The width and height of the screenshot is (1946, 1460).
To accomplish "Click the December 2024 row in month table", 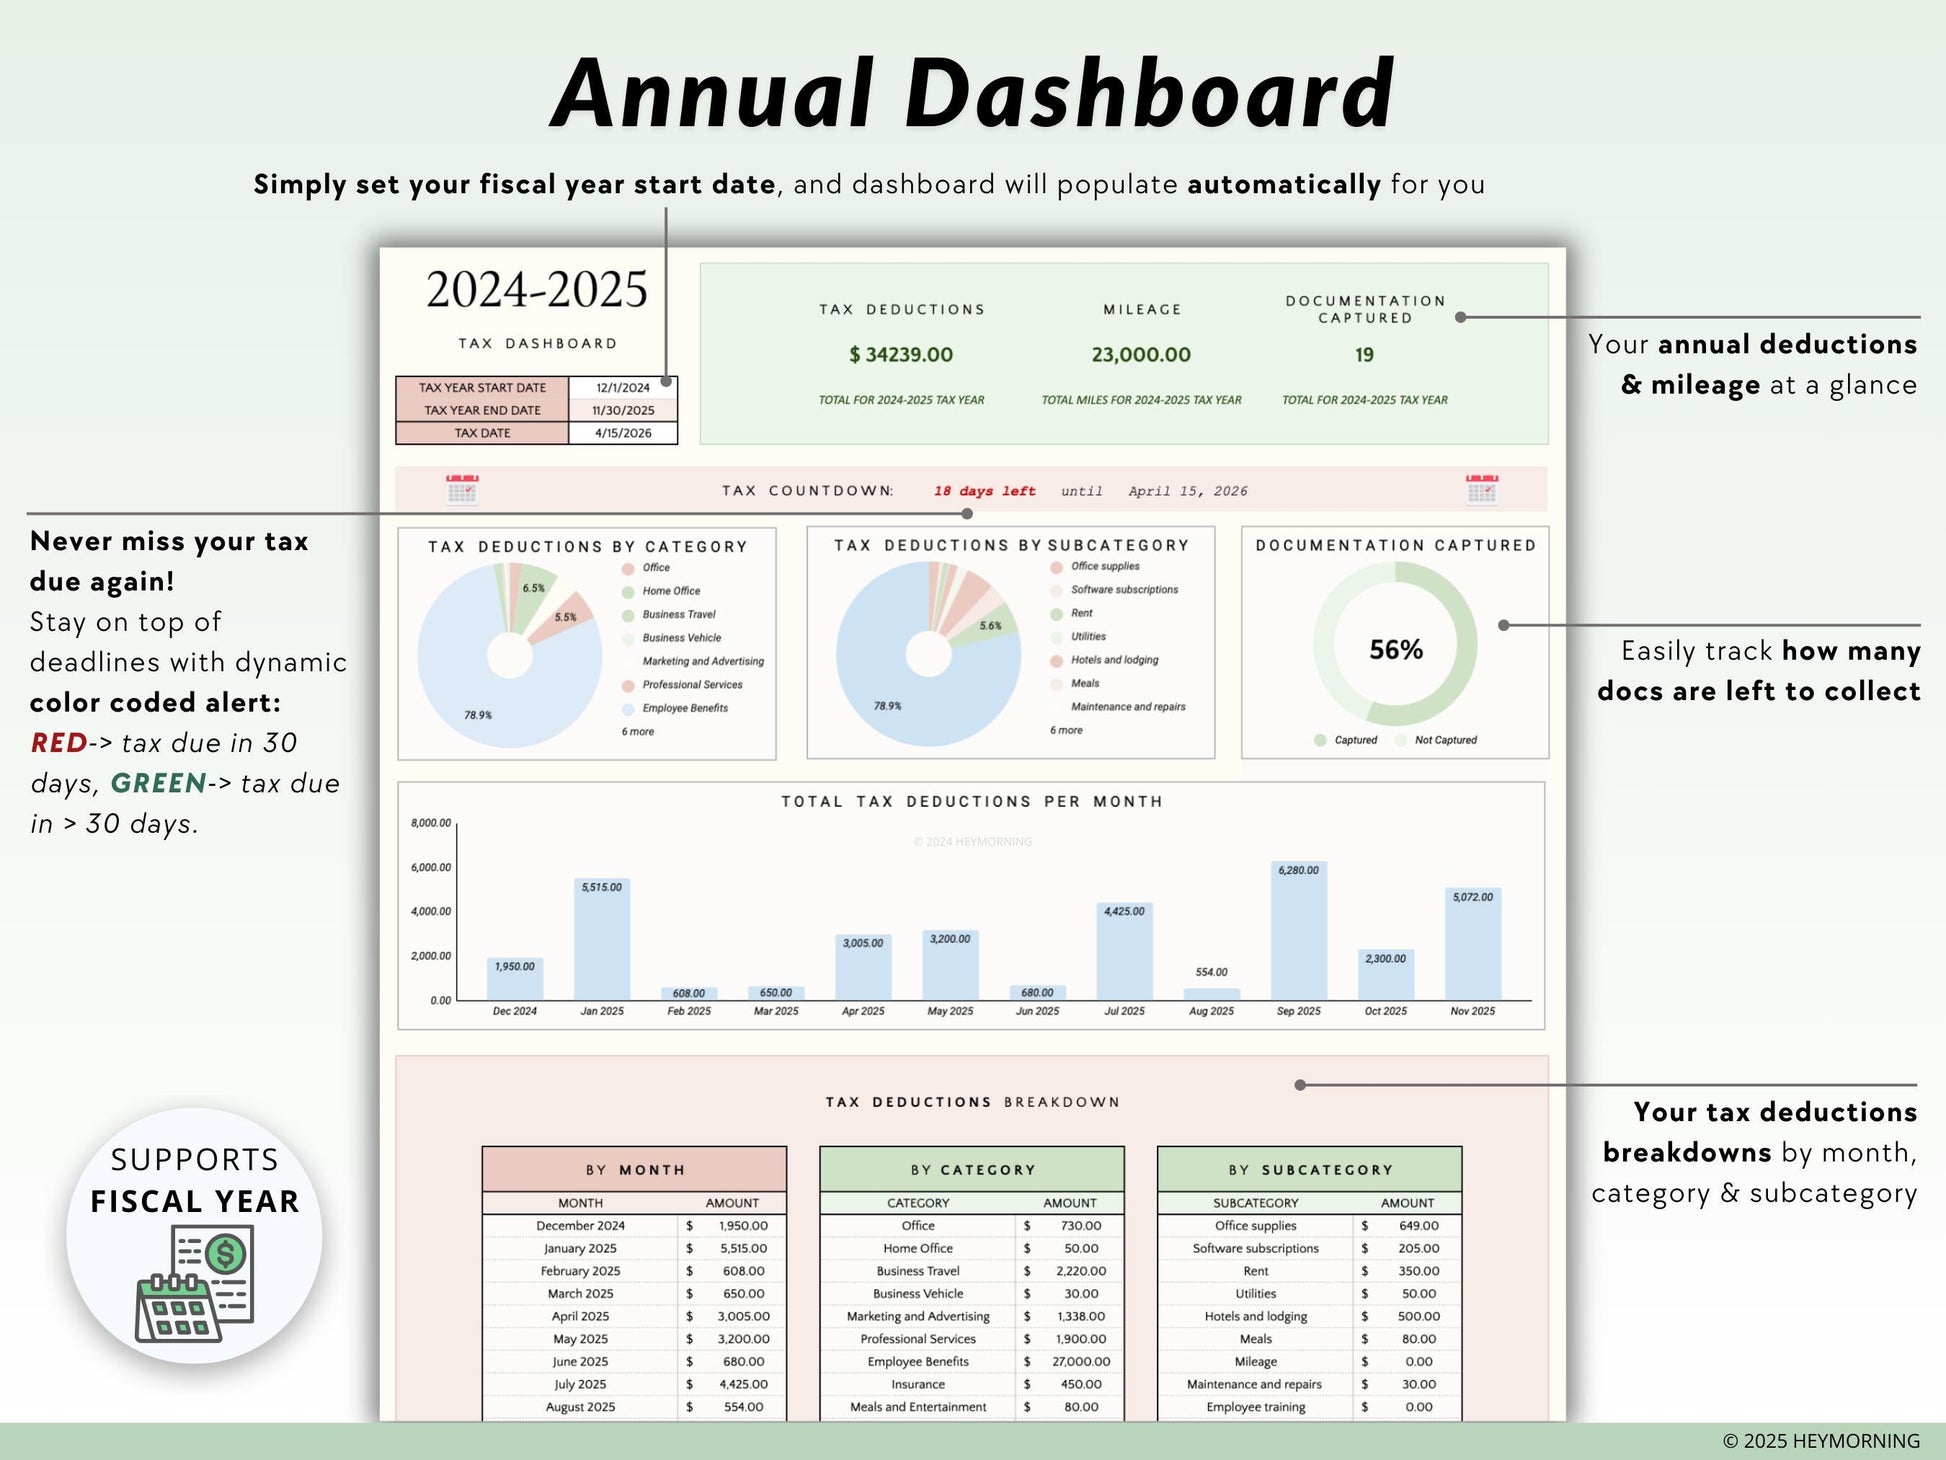I will [x=635, y=1226].
